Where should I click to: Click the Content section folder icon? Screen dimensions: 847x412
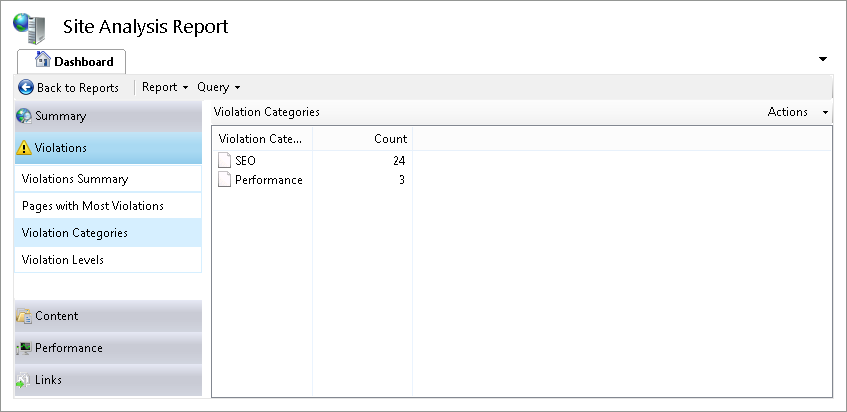(24, 316)
